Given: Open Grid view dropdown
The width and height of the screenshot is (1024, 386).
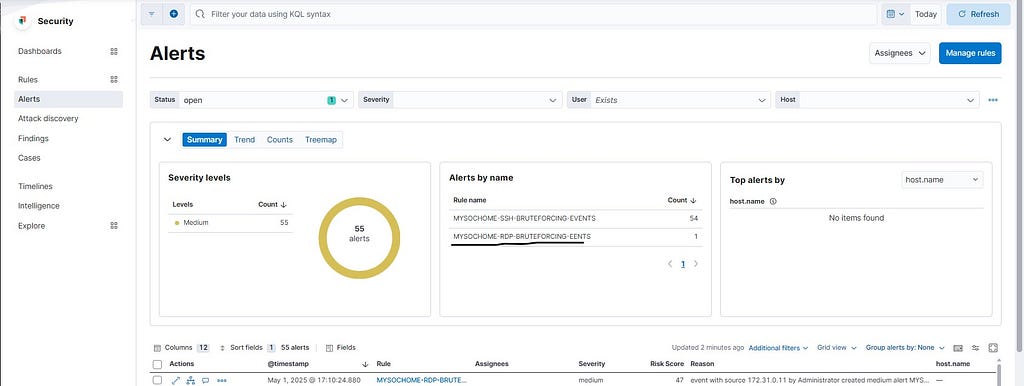Looking at the screenshot, I should [837, 348].
